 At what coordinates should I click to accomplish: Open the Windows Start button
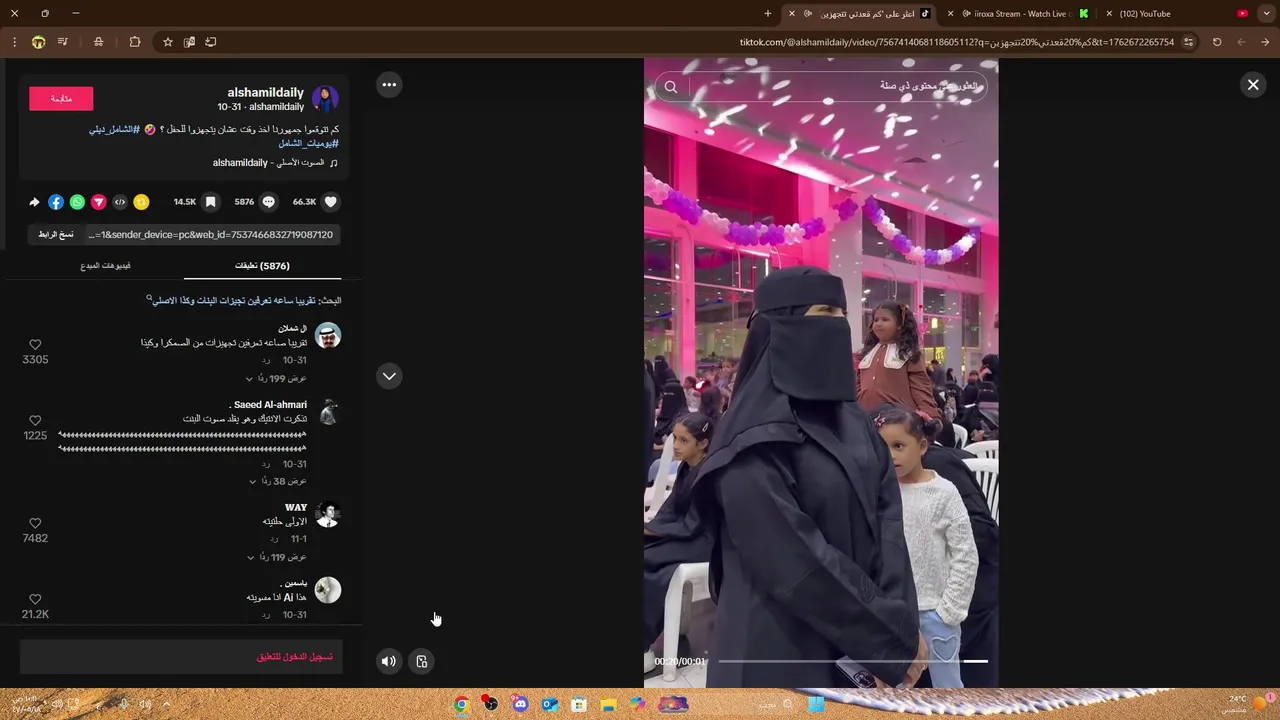816,704
